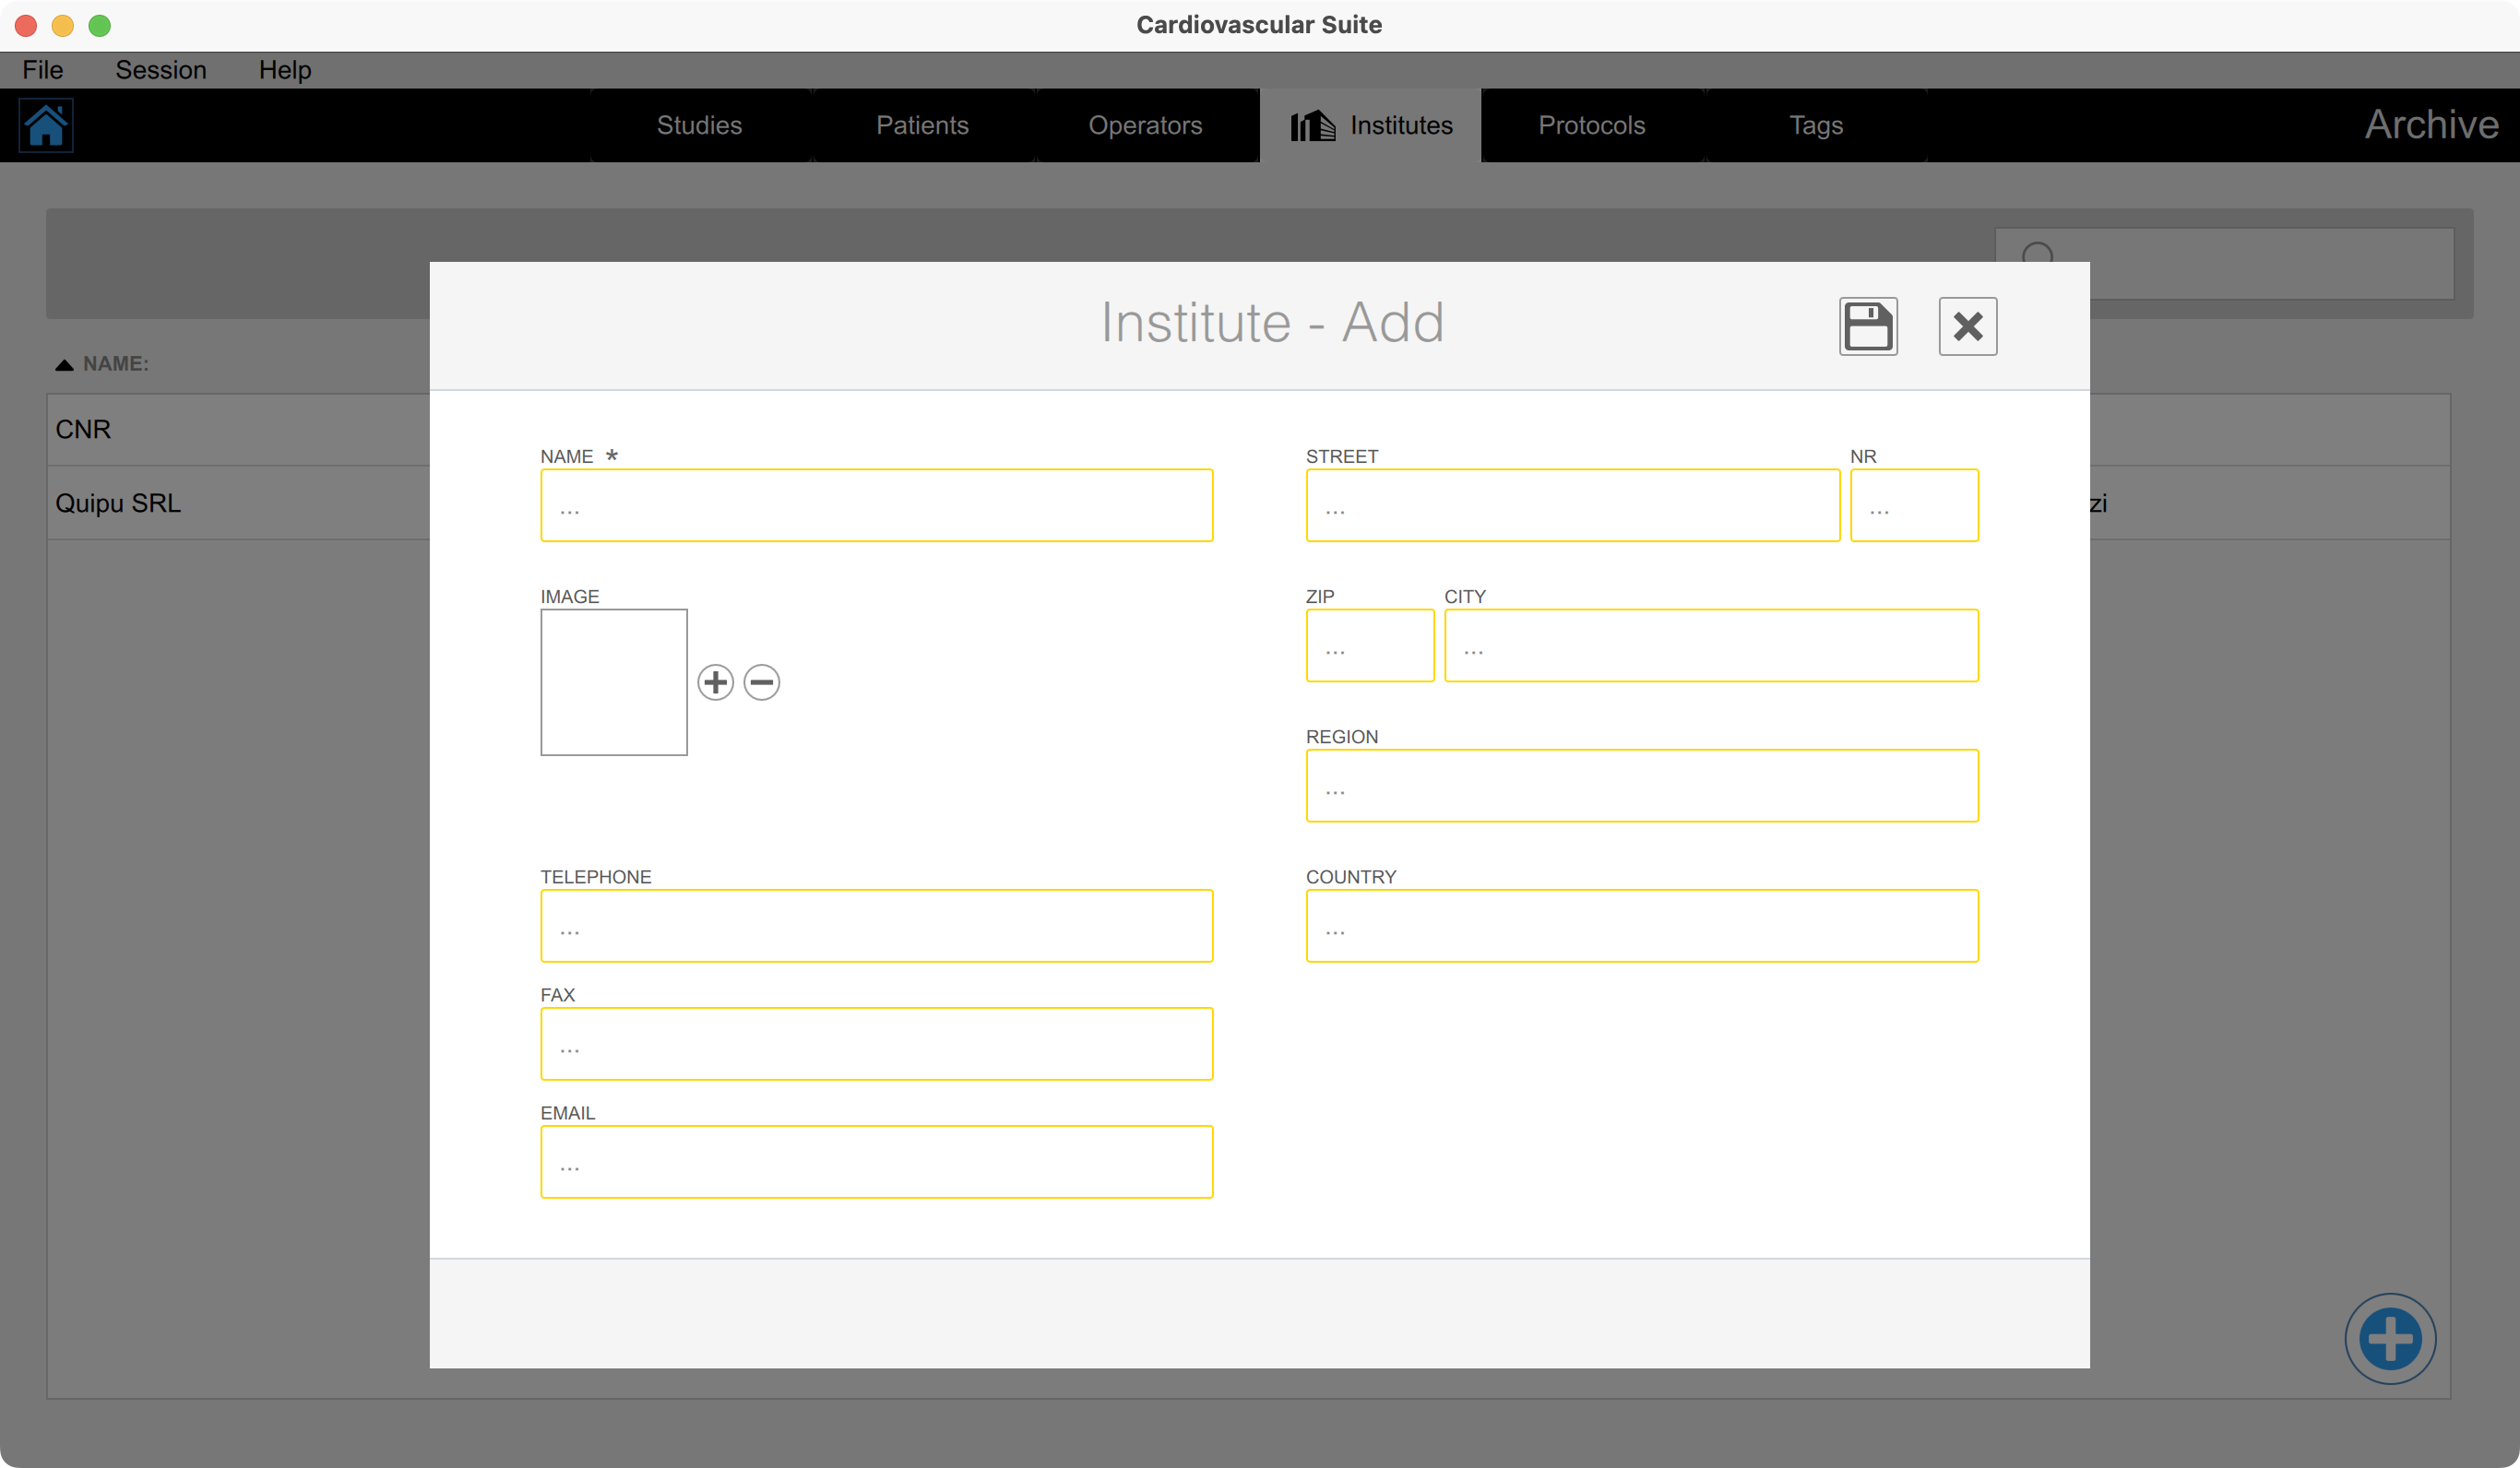The width and height of the screenshot is (2520, 1468).
Task: Click the blue add institute button
Action: 2389,1338
